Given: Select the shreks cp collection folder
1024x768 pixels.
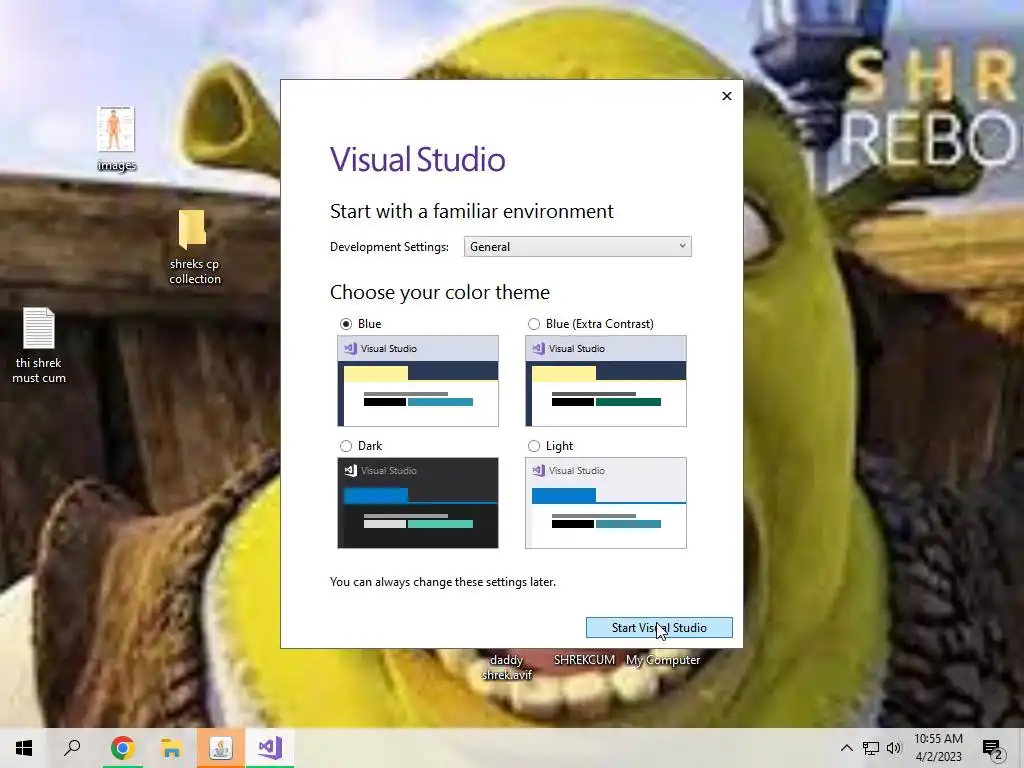Looking at the screenshot, I should tap(195, 247).
